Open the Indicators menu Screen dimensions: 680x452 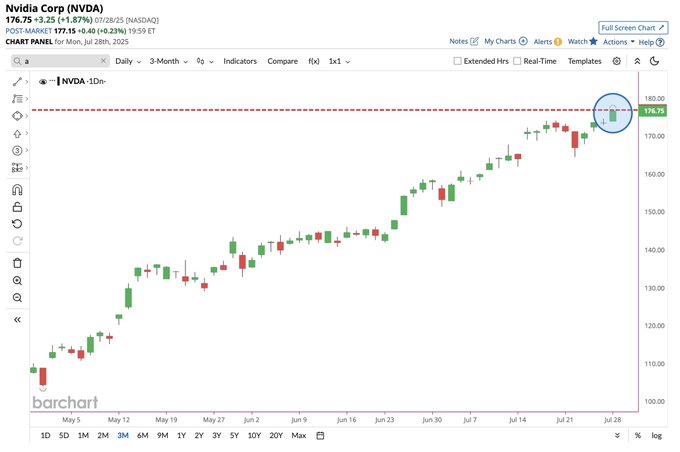(240, 61)
